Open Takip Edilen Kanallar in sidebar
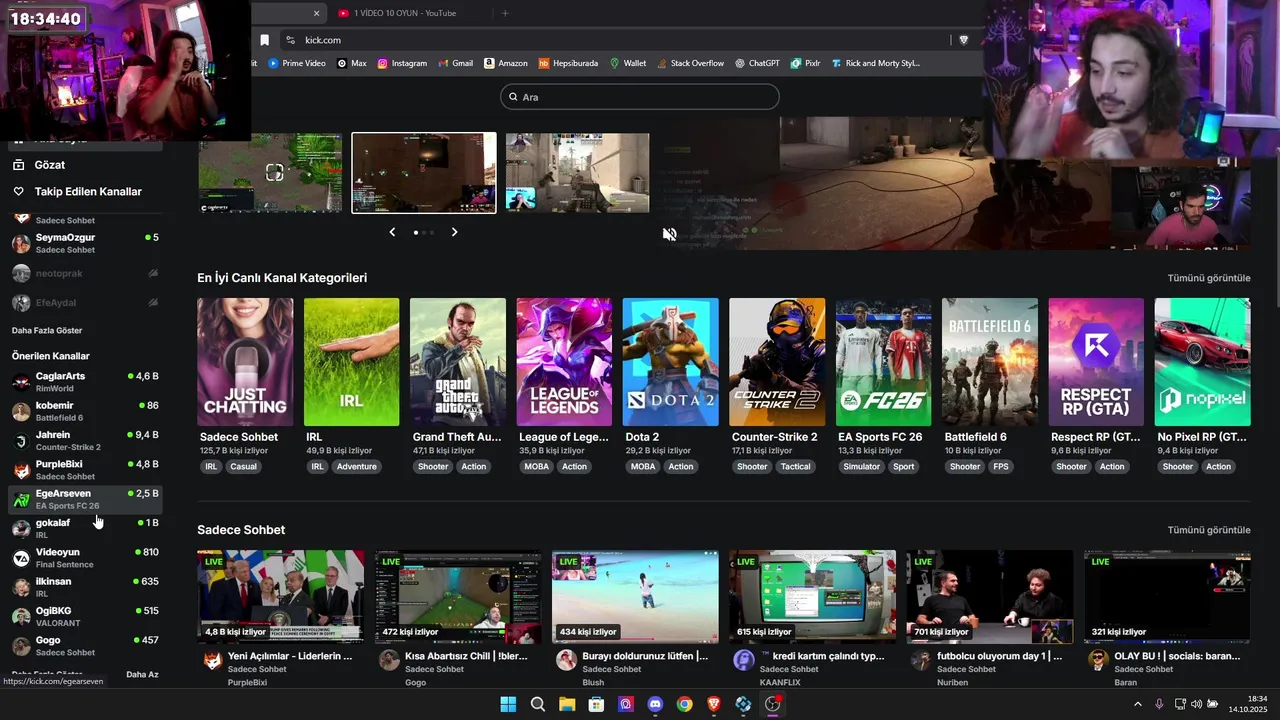 coord(85,191)
